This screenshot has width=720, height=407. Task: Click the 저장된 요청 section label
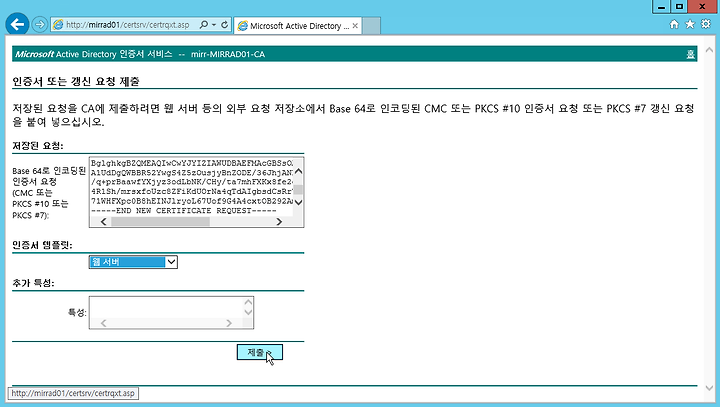click(38, 146)
